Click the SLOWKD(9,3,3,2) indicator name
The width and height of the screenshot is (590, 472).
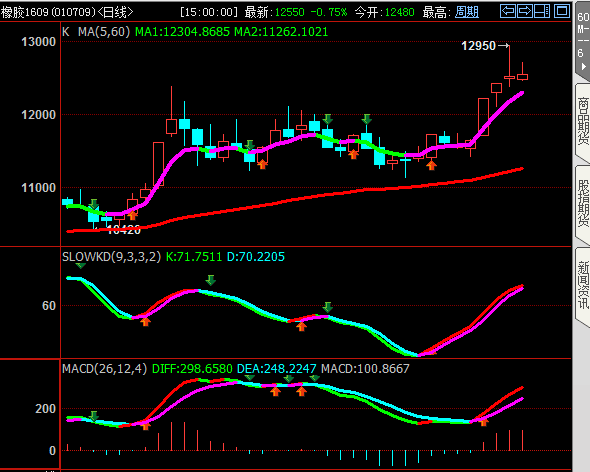click(111, 257)
